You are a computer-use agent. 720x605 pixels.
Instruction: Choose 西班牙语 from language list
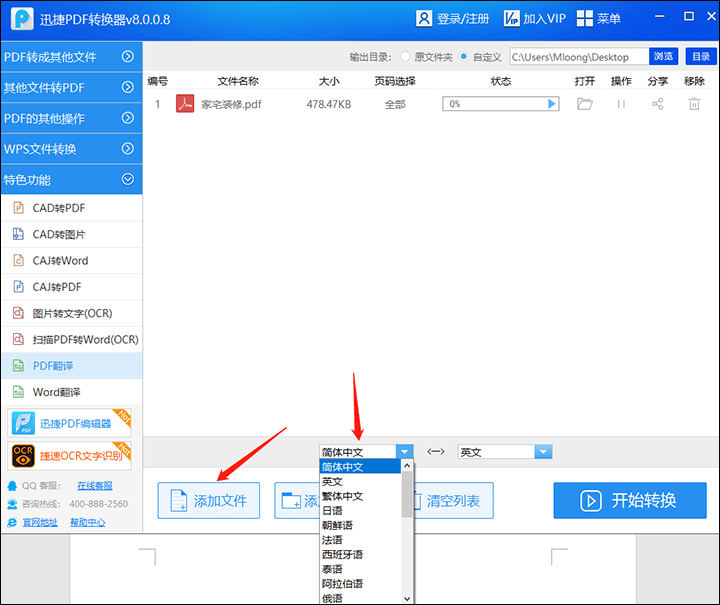pos(360,555)
